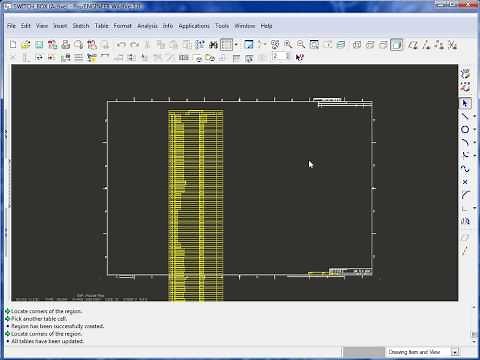Select the Point sketch tool
This screenshot has width=480, height=360.
click(x=465, y=182)
